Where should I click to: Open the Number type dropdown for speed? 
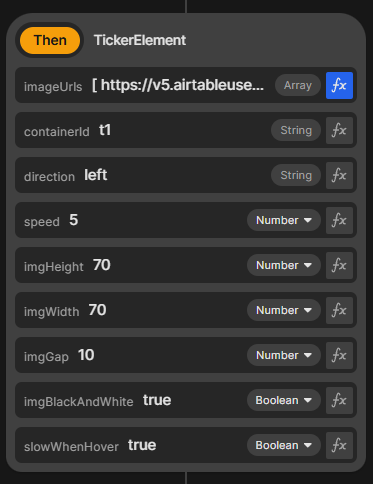point(284,220)
